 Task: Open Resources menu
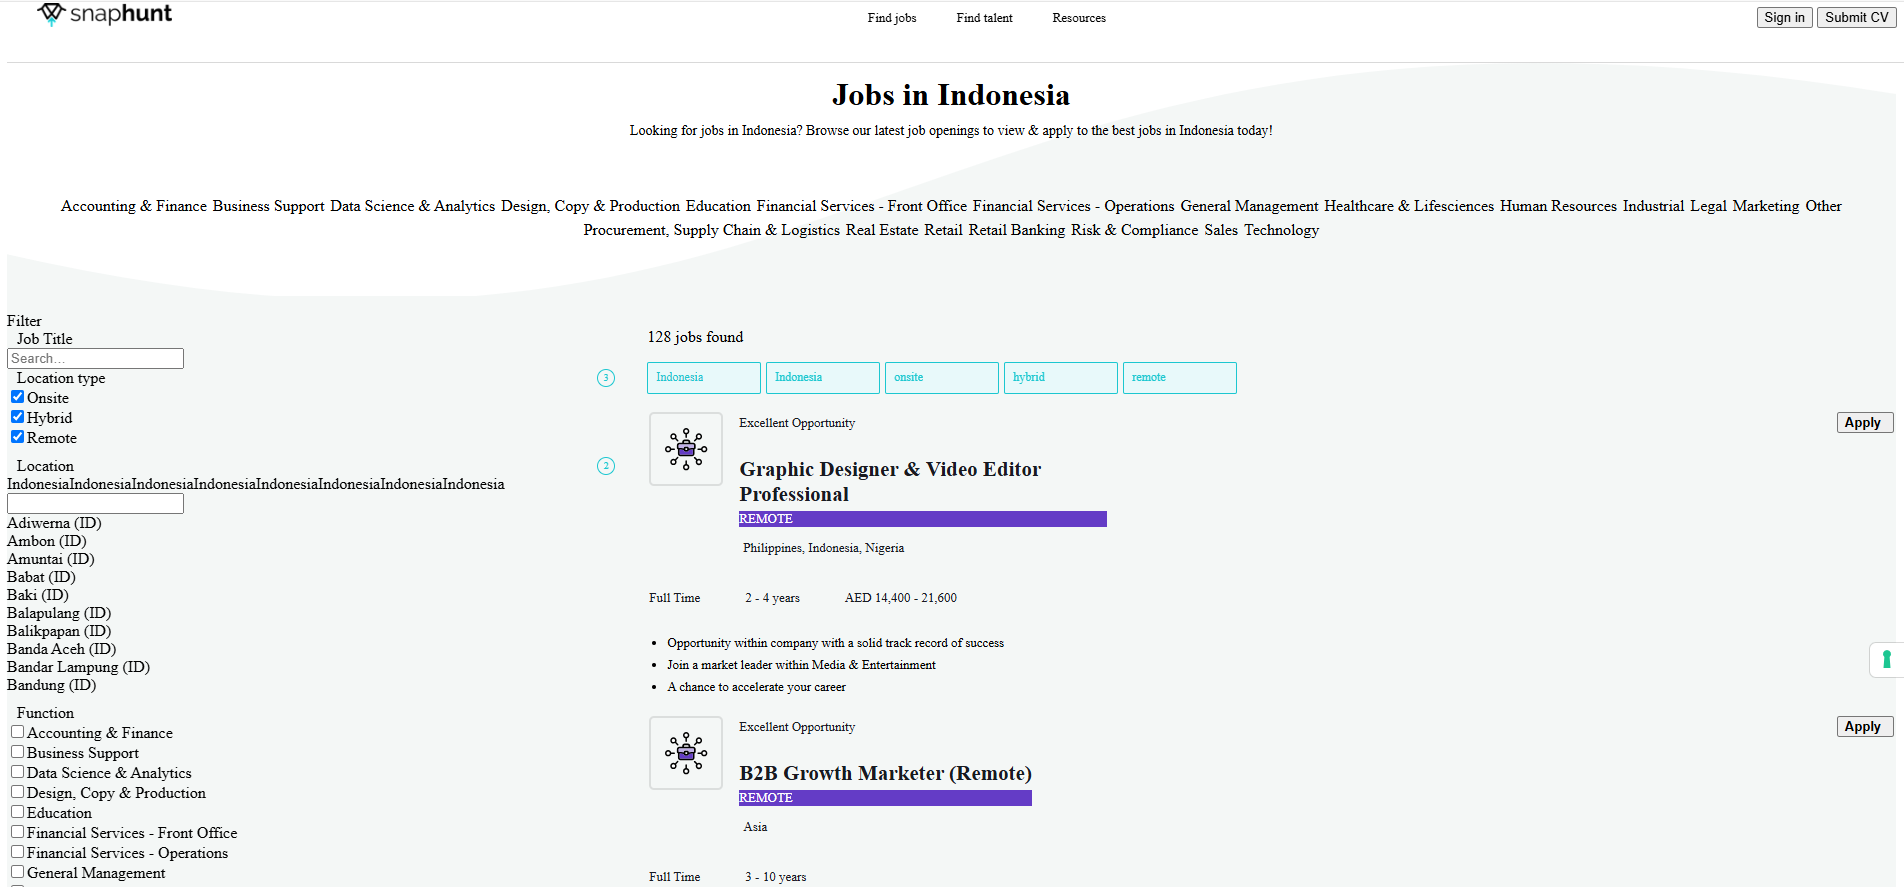[x=1079, y=18]
